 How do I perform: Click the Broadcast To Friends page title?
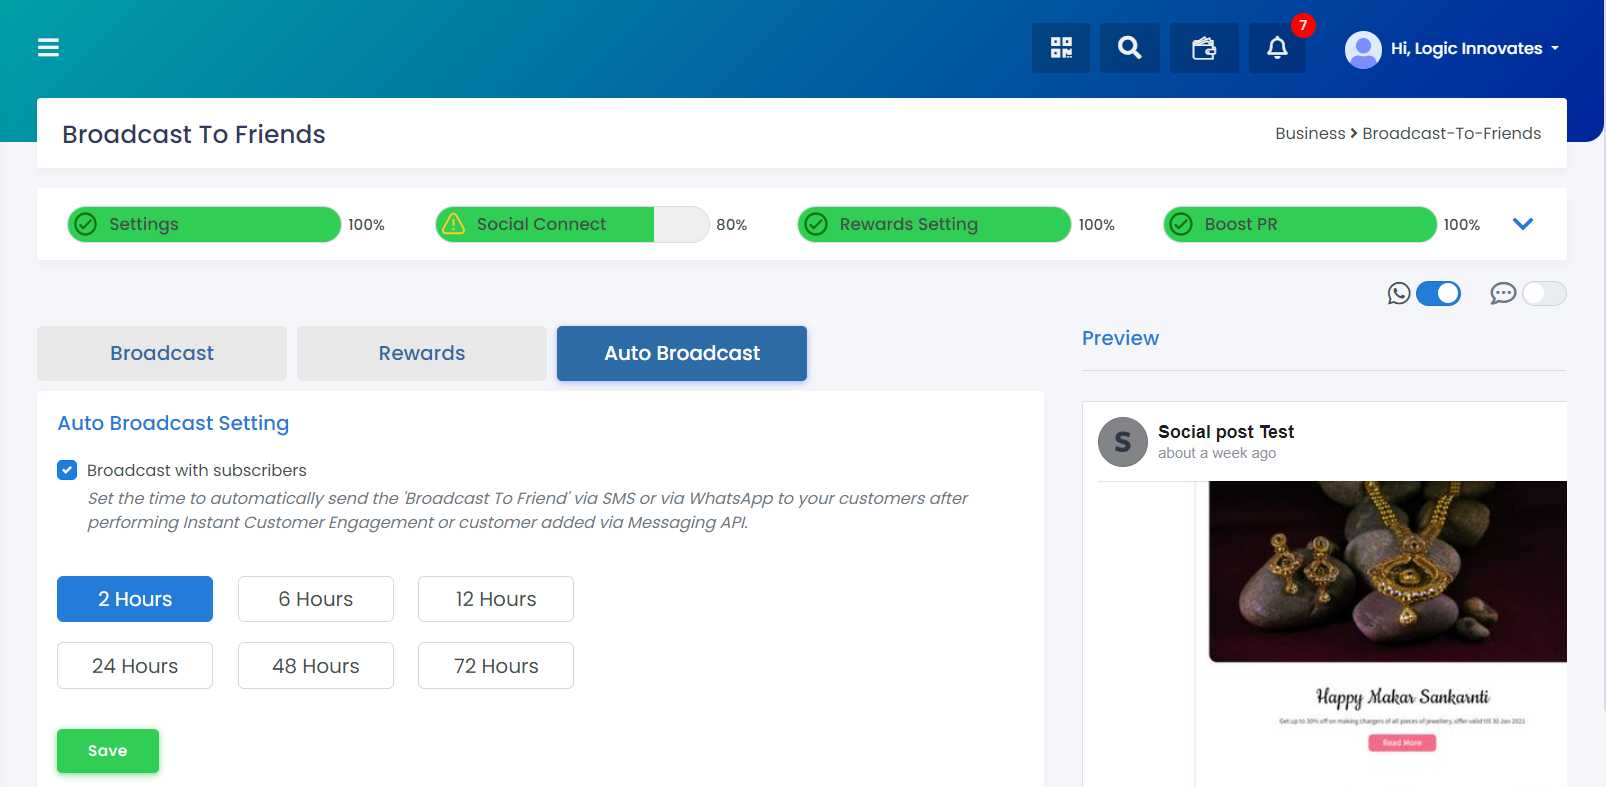pos(194,134)
